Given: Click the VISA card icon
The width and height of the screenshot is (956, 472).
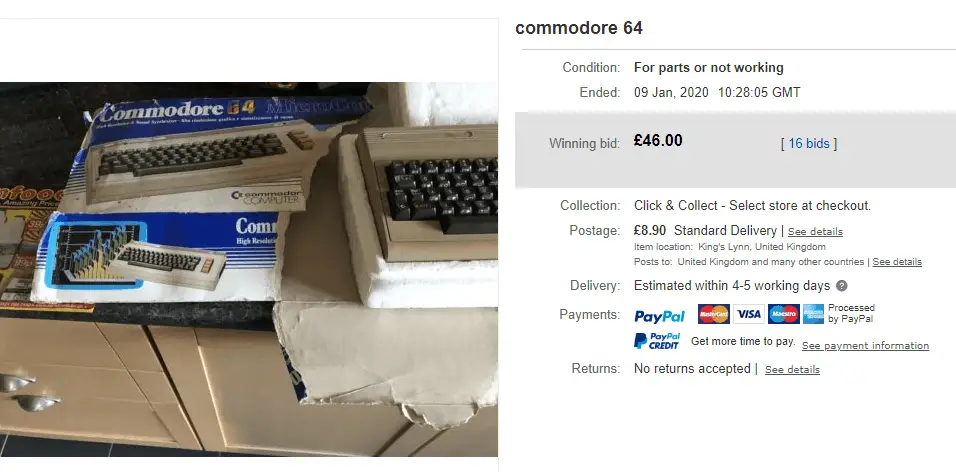Looking at the screenshot, I should pos(749,314).
